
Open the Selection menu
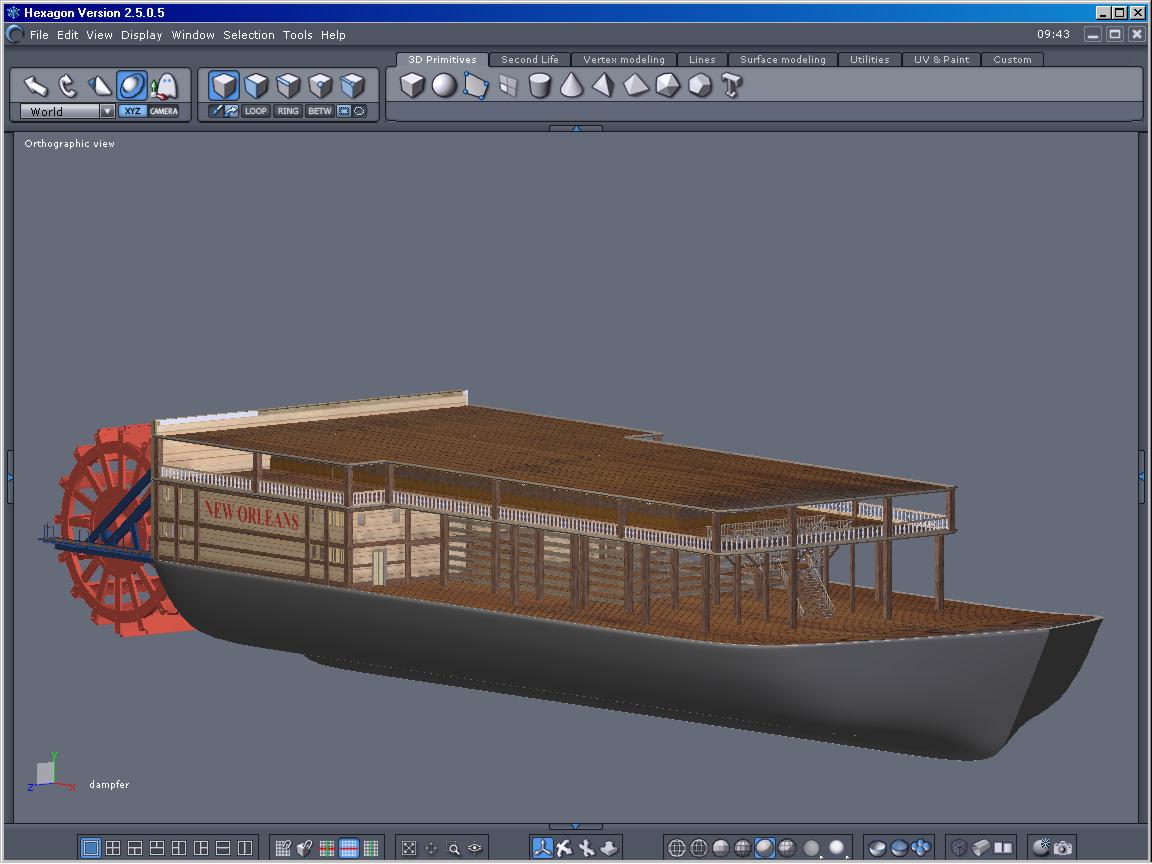point(248,35)
